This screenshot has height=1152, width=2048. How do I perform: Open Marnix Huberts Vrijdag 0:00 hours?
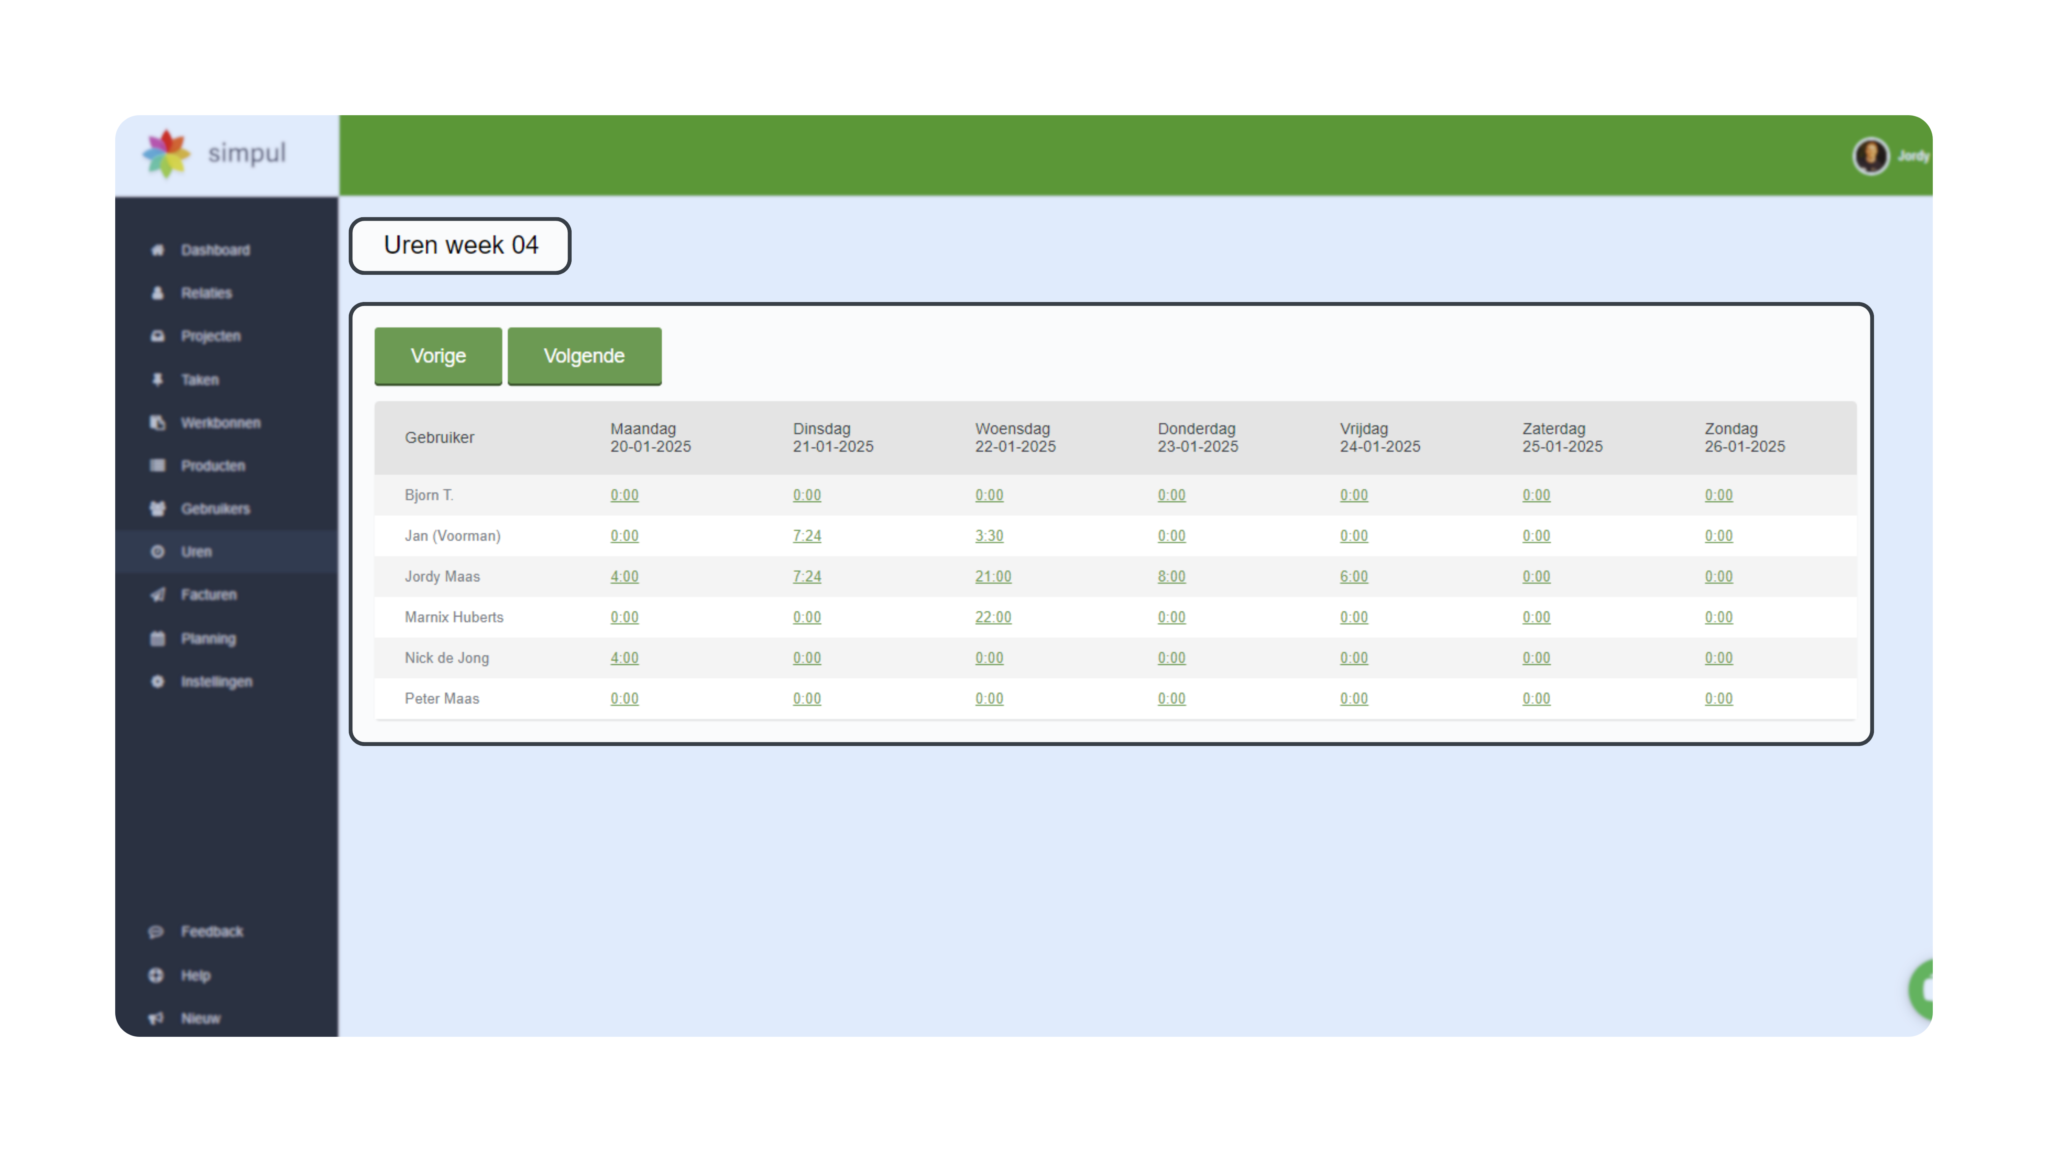pos(1354,618)
